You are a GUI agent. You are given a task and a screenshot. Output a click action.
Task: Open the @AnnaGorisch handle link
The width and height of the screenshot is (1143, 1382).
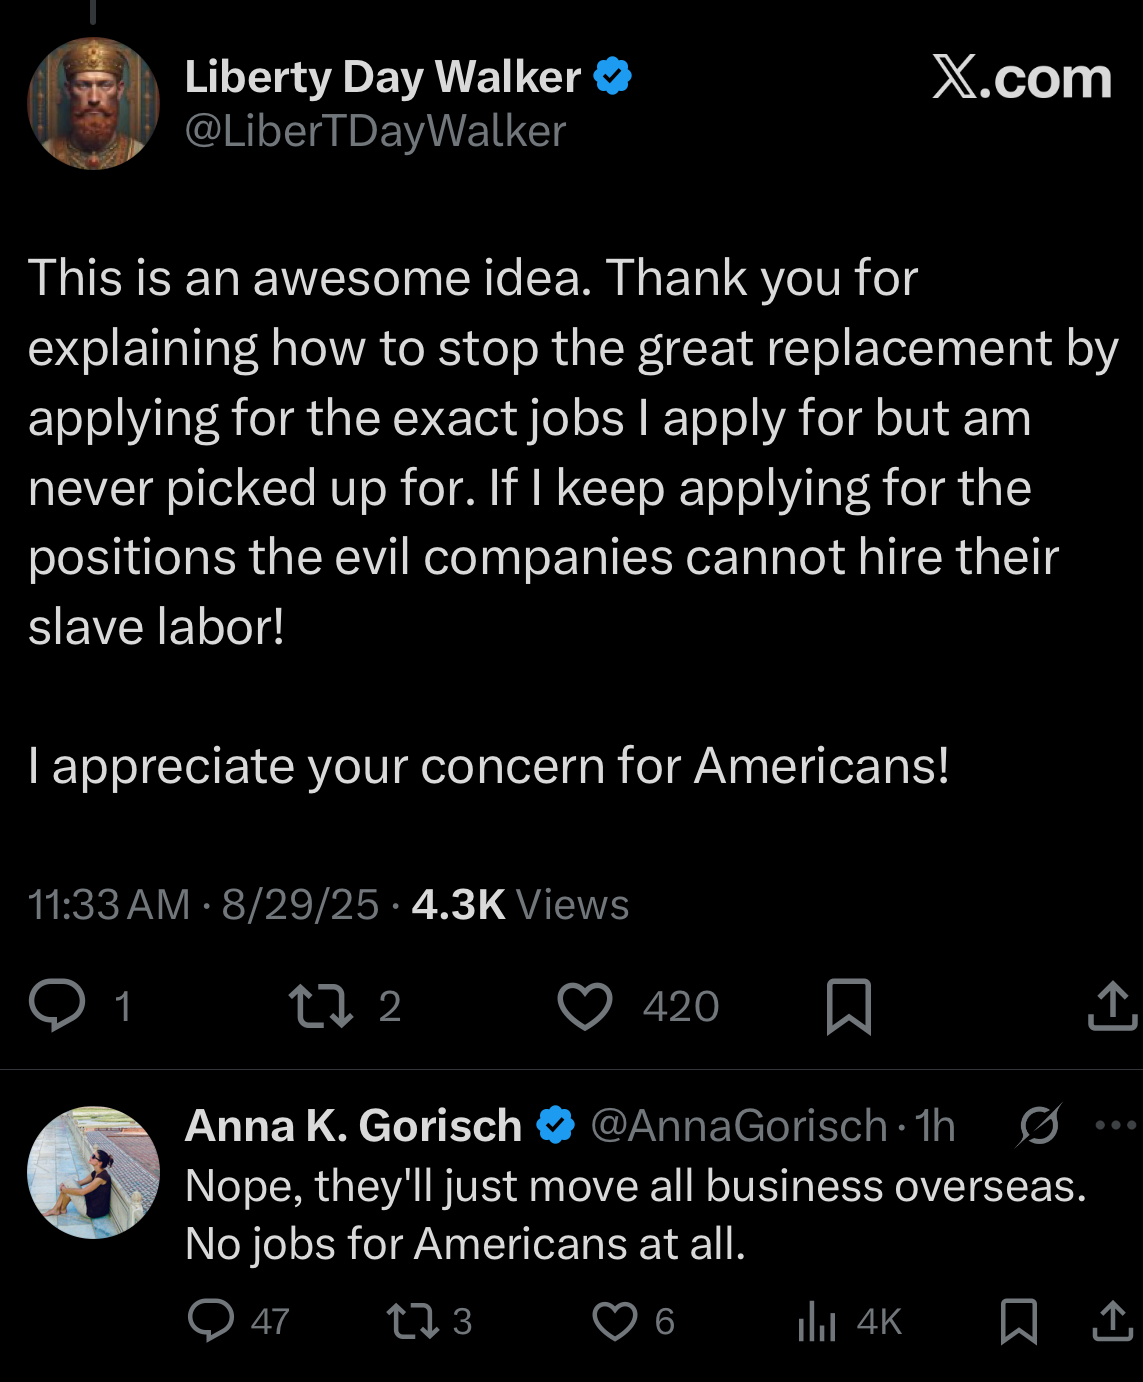[739, 1126]
